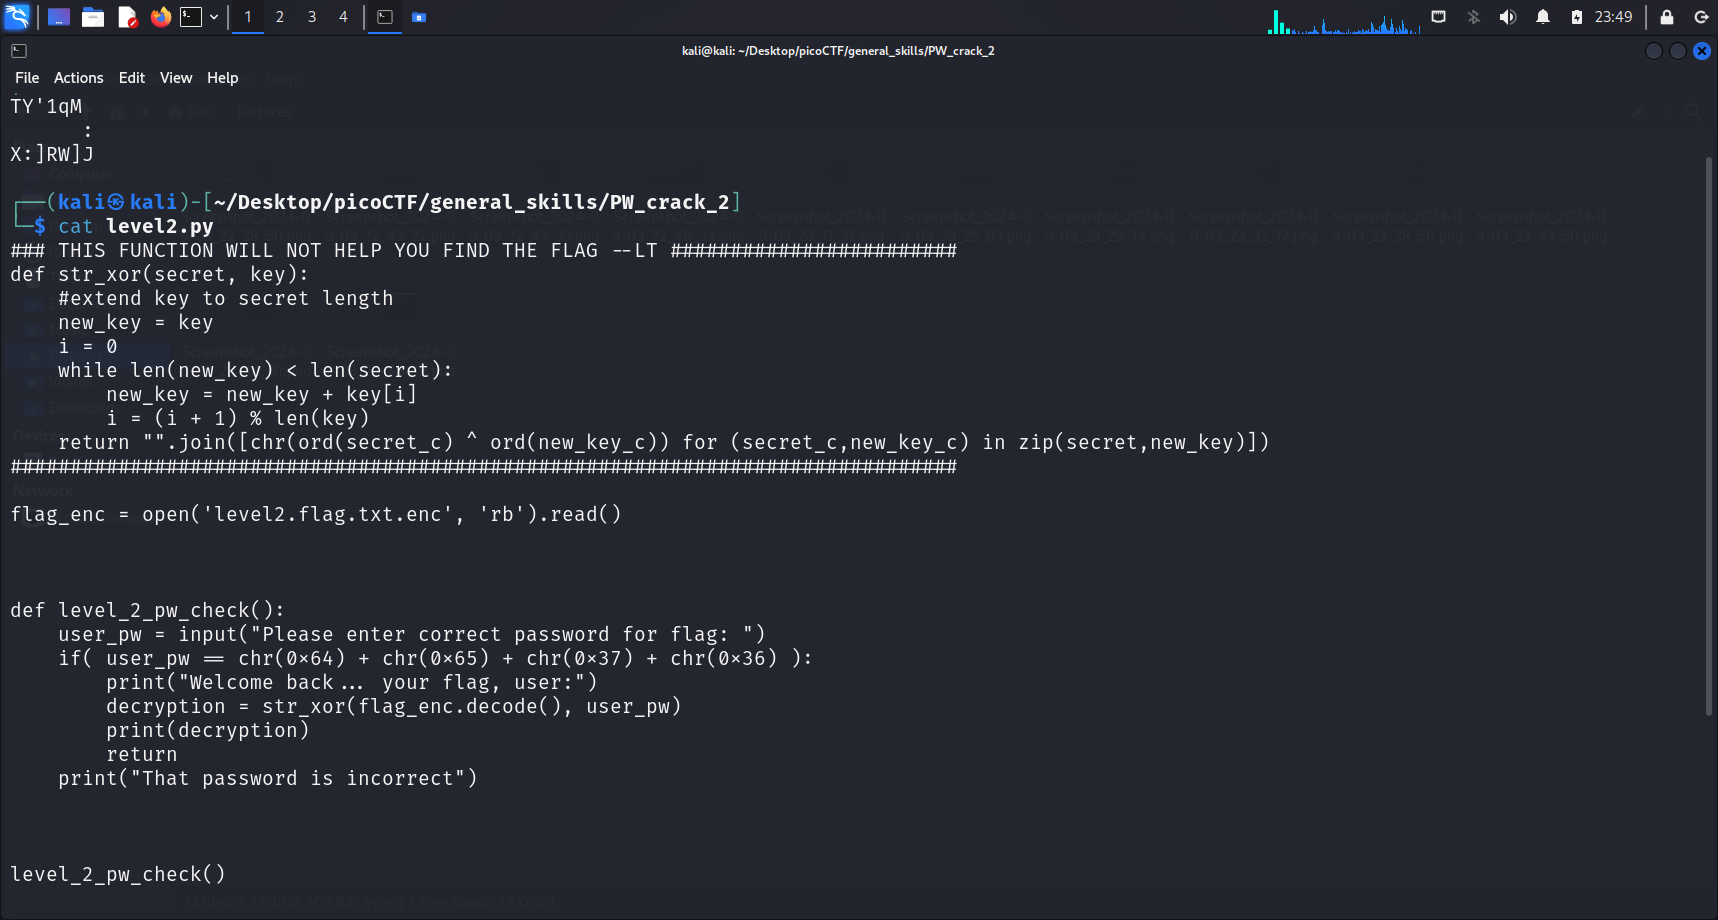Show the desktop using panel icon
1718x920 pixels.
point(59,17)
